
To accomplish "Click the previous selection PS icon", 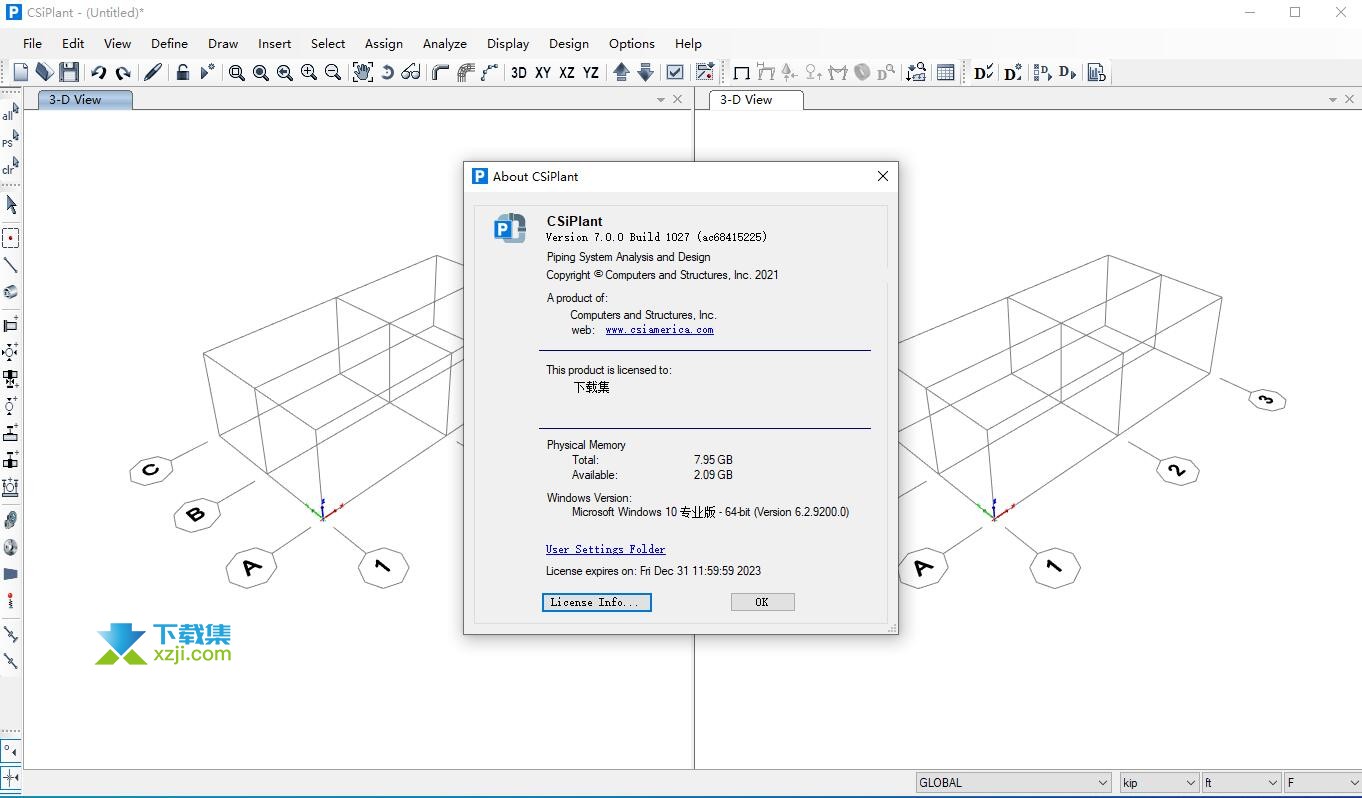I will pos(10,139).
